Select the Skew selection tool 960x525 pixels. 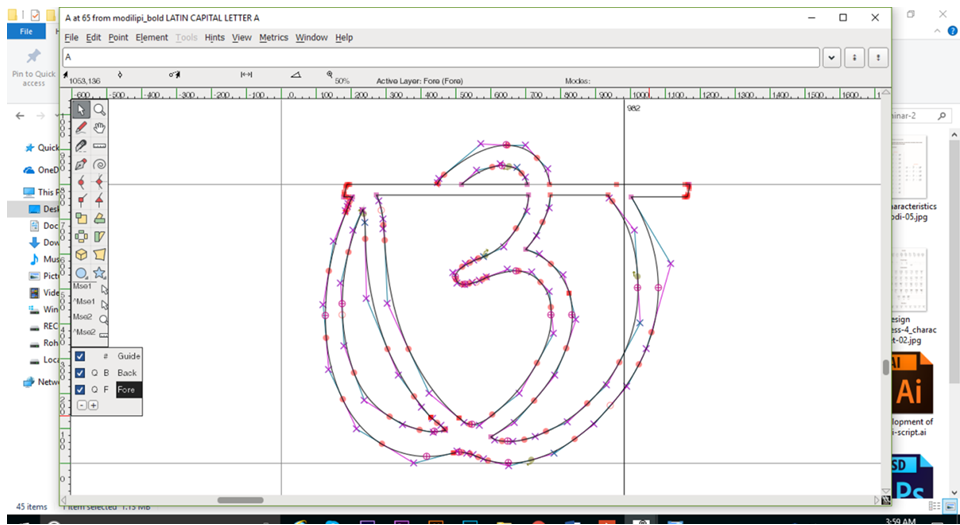(x=99, y=236)
